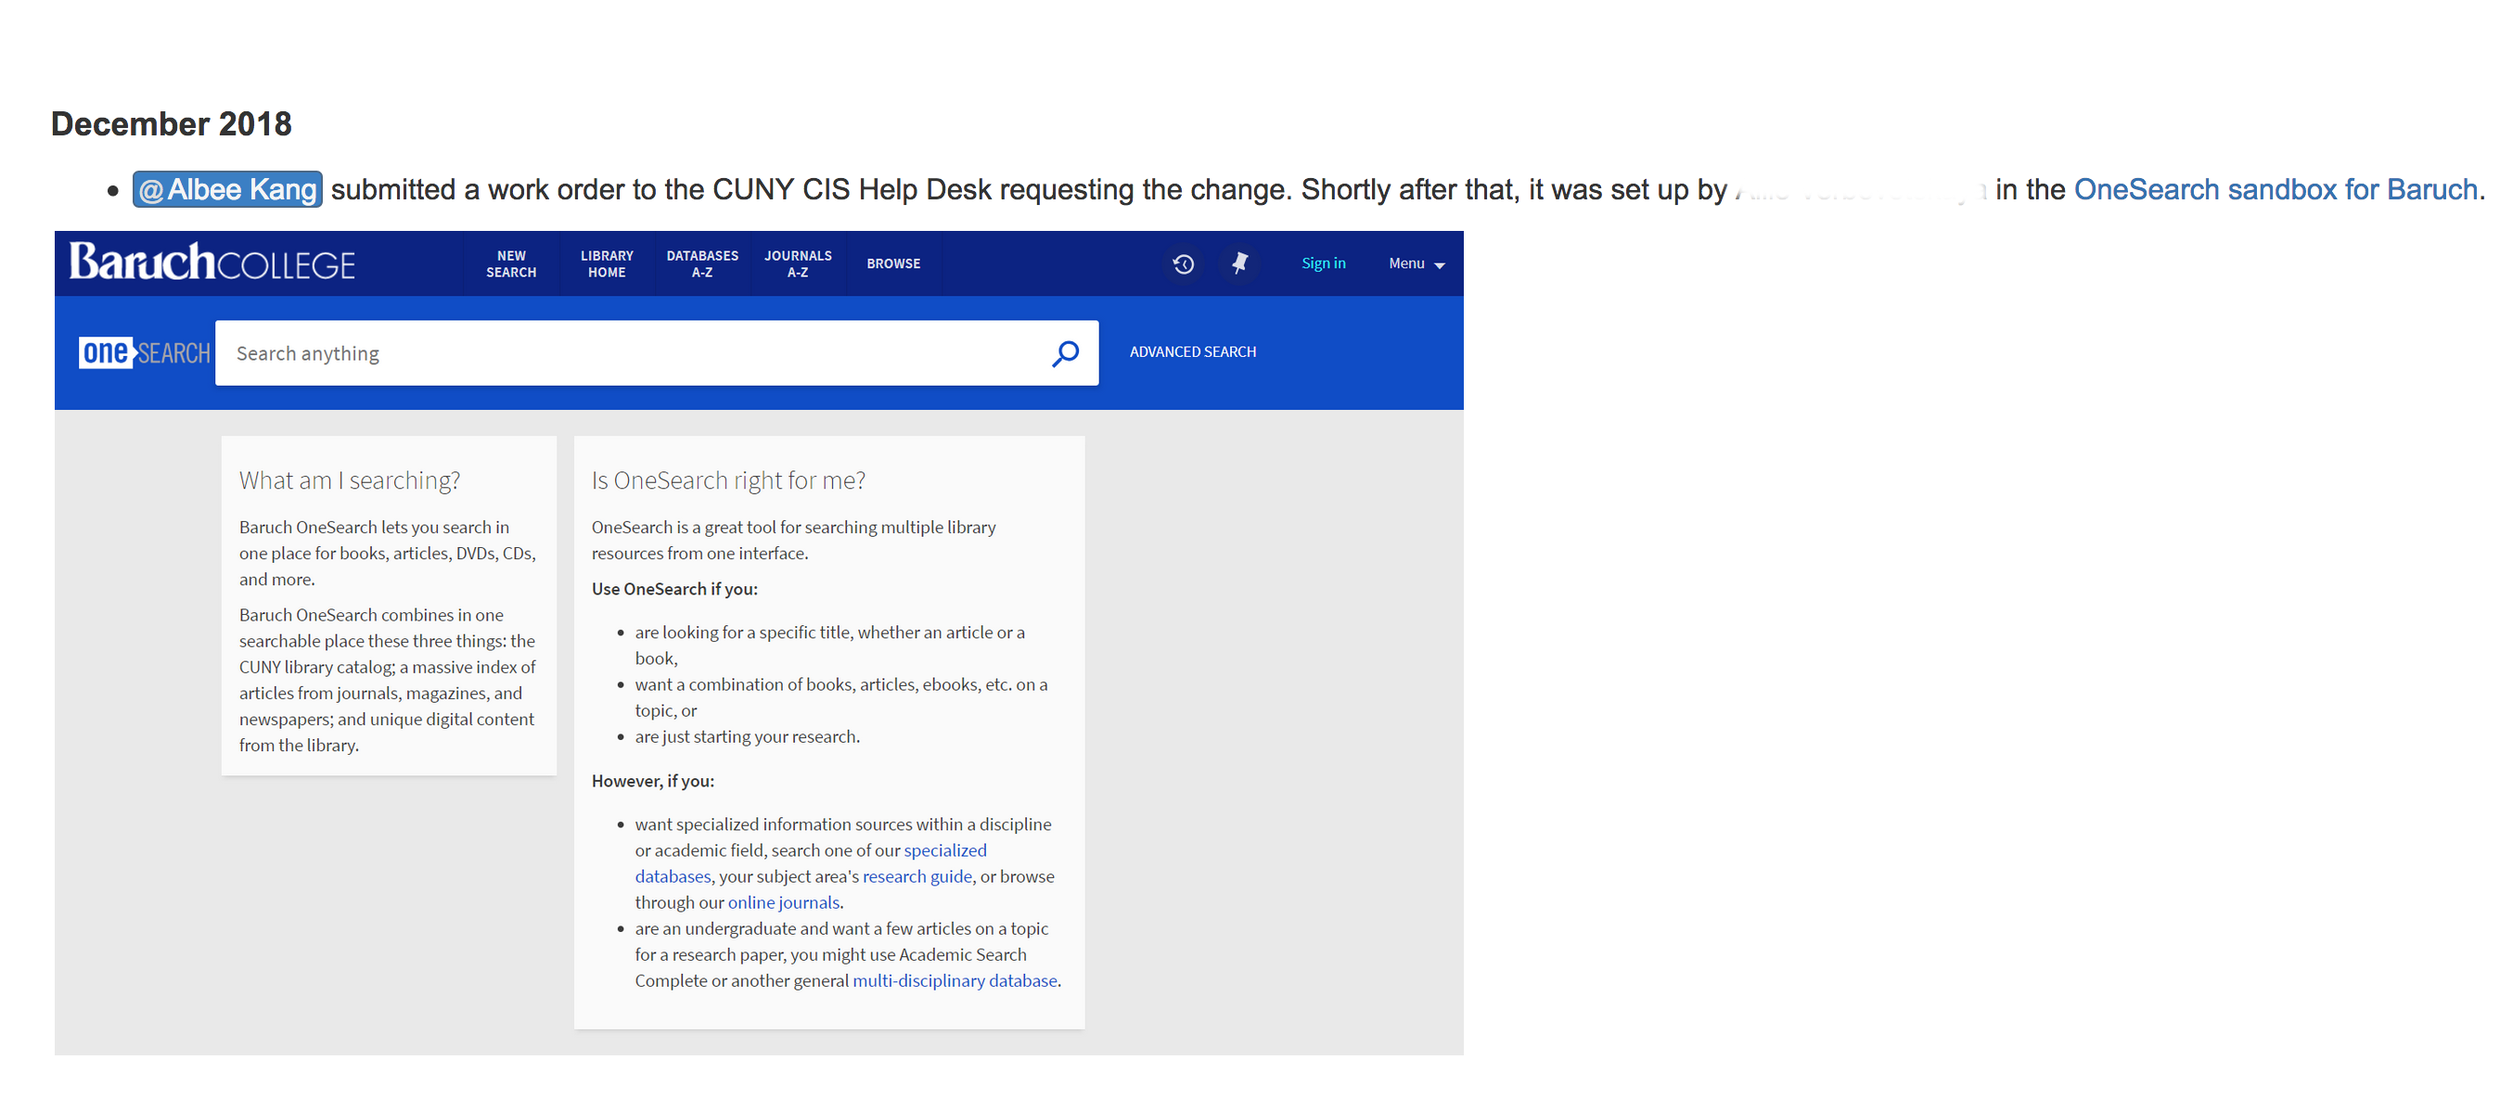Follow the specialized databases link
Image resolution: width=2500 pixels, height=1111 pixels.
[944, 850]
